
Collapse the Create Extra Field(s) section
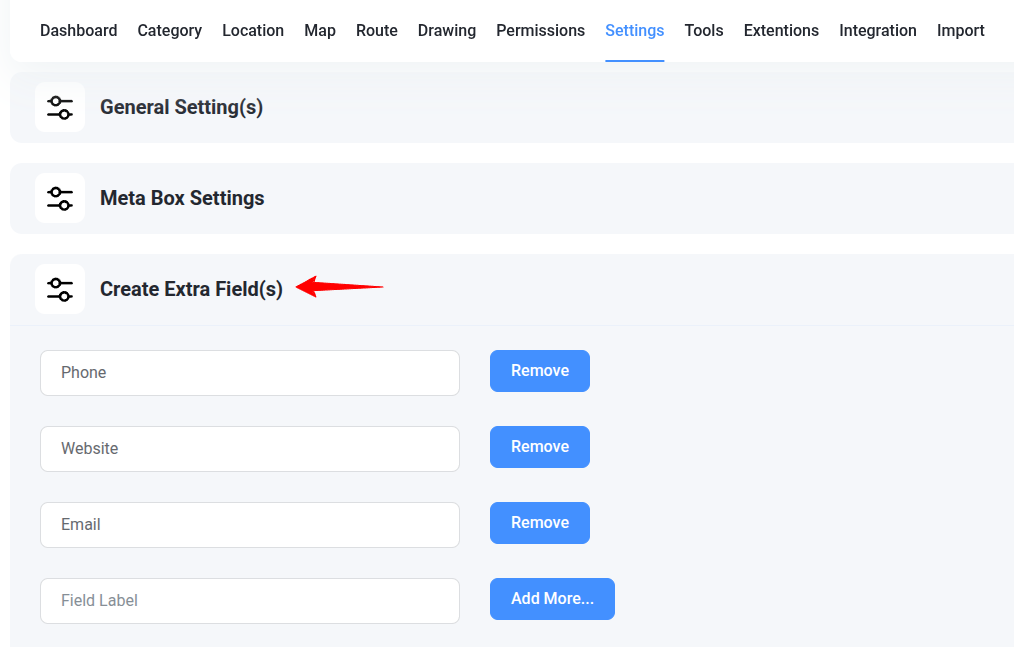pyautogui.click(x=190, y=288)
